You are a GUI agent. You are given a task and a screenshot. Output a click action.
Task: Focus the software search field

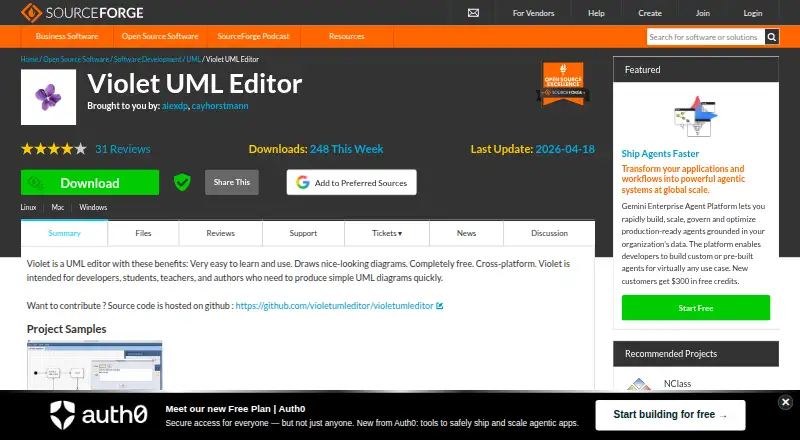[x=706, y=37]
